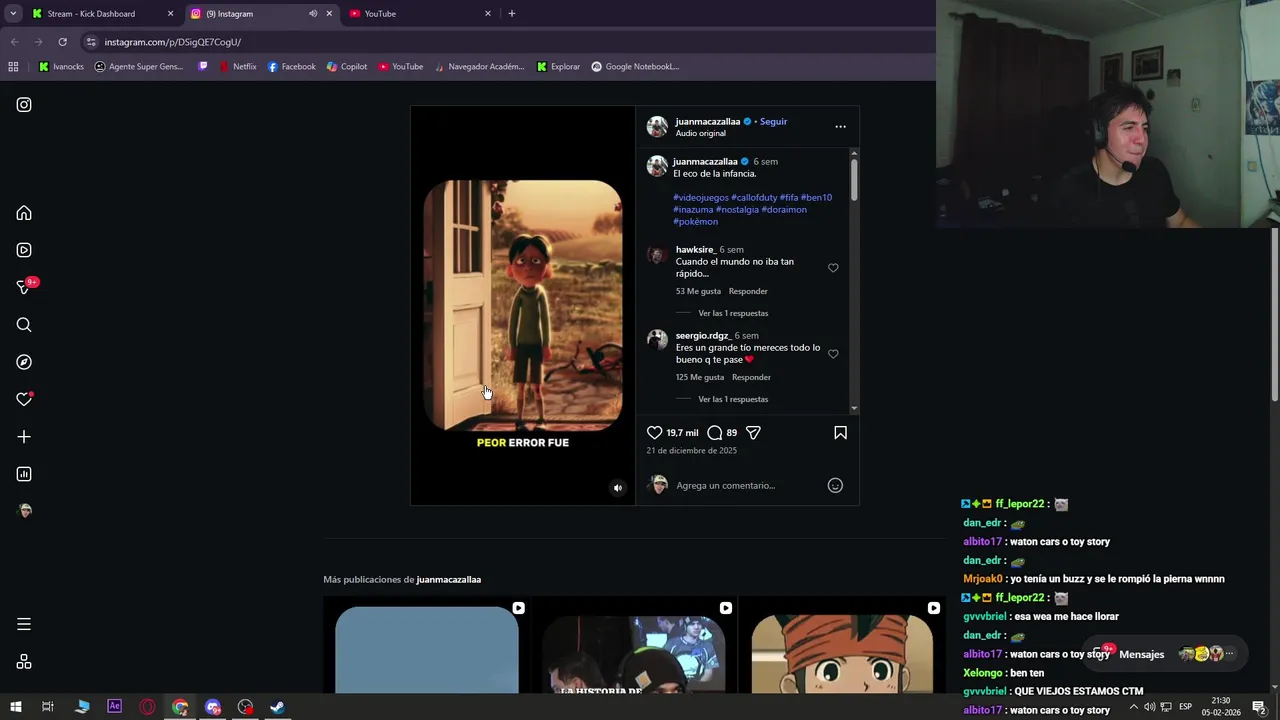
Task: Open a new browser tab
Action: pos(512,14)
